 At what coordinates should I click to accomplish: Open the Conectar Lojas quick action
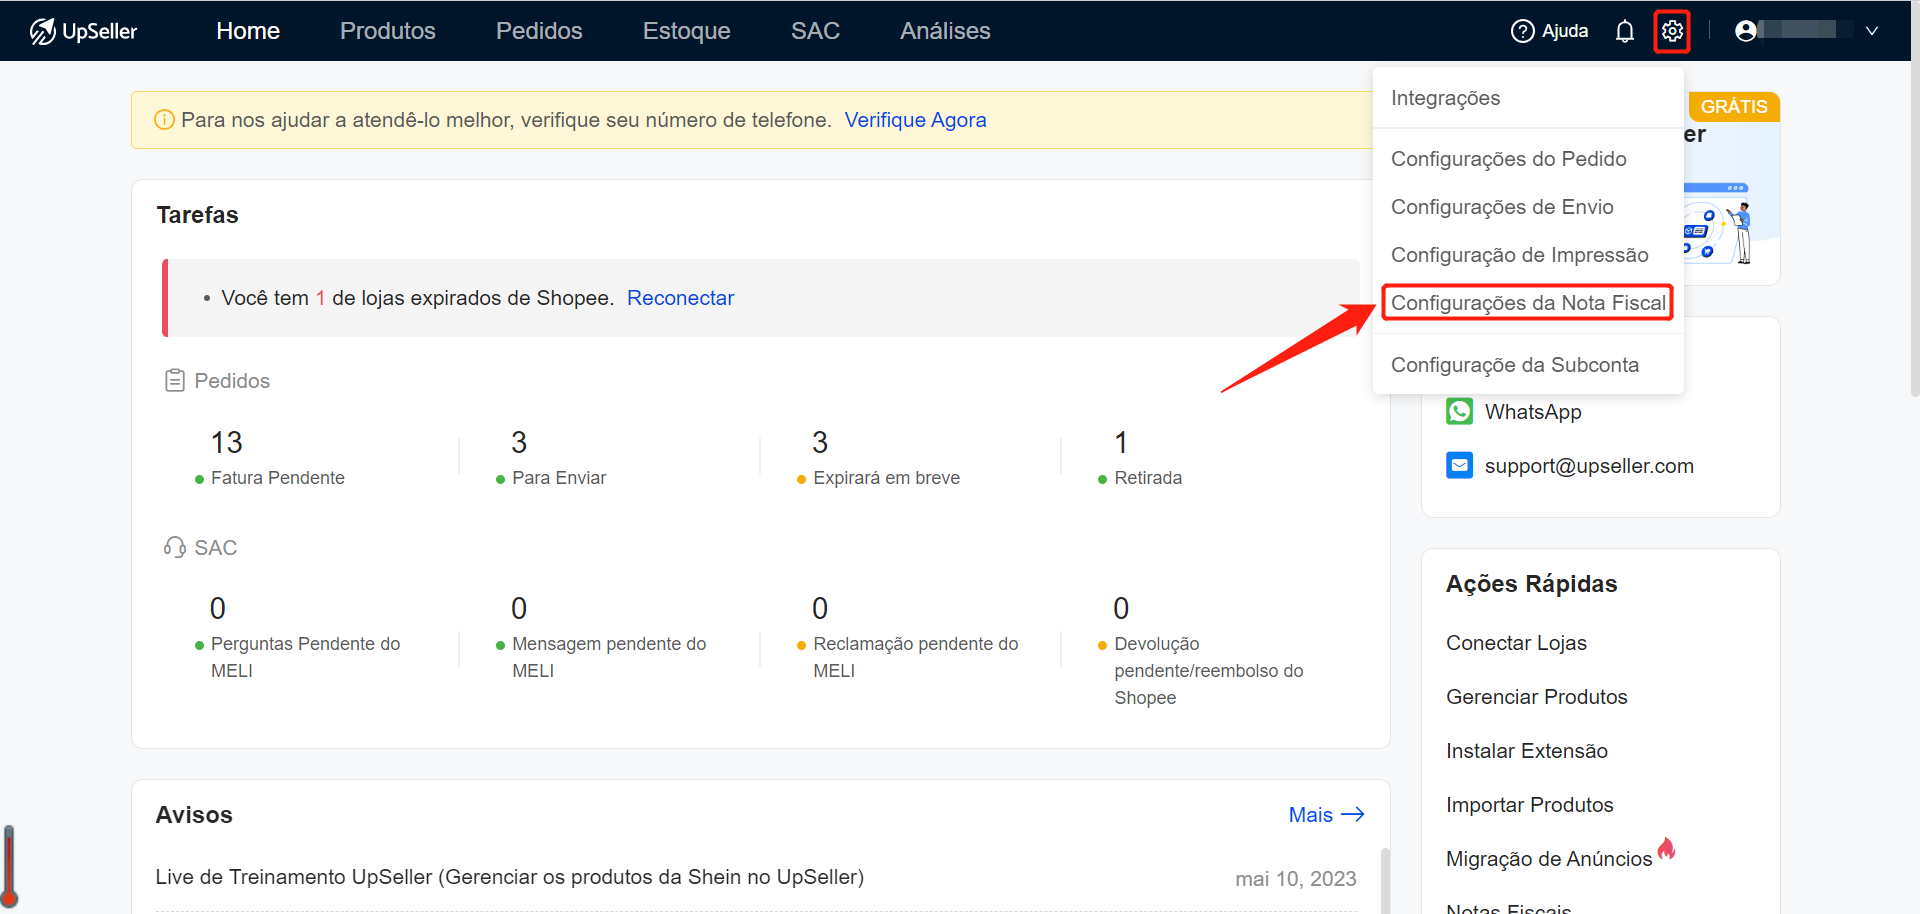point(1516,643)
